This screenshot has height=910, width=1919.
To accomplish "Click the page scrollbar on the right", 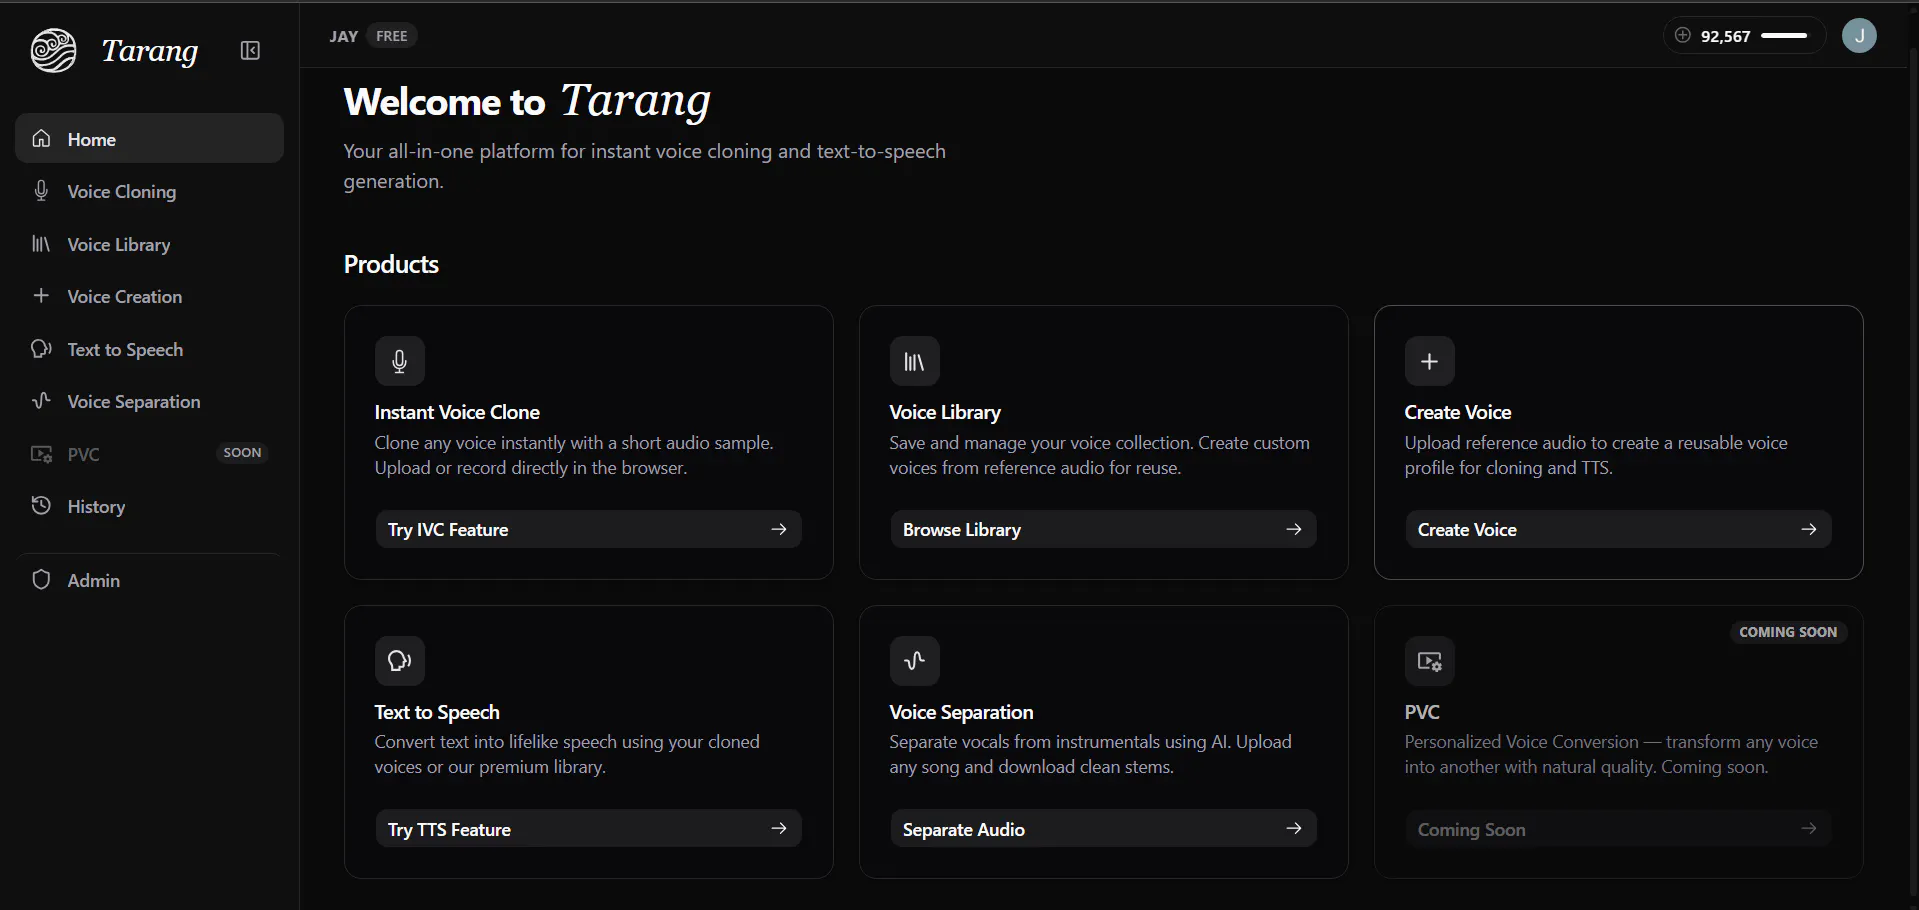I will pos(1912,470).
